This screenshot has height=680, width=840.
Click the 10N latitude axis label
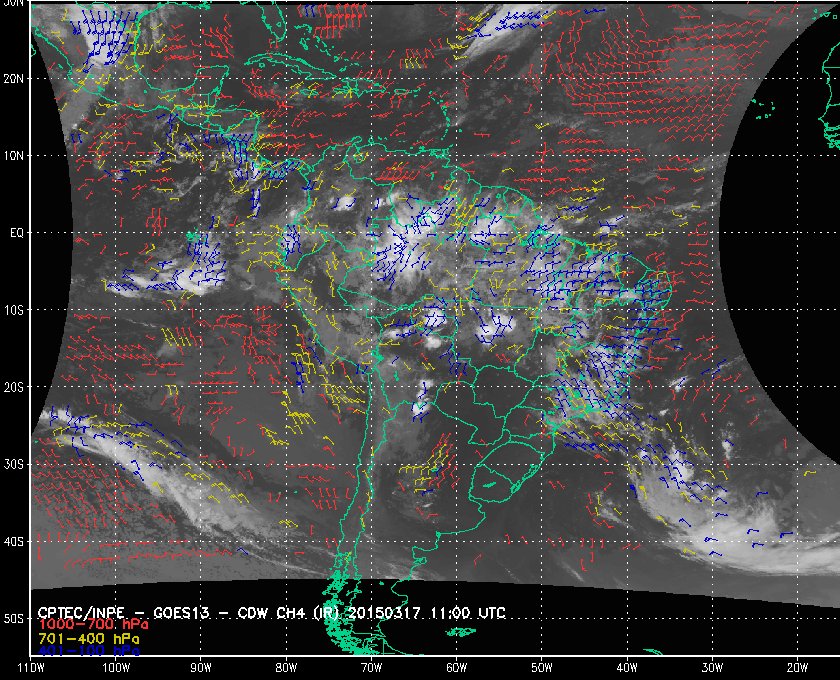point(13,156)
